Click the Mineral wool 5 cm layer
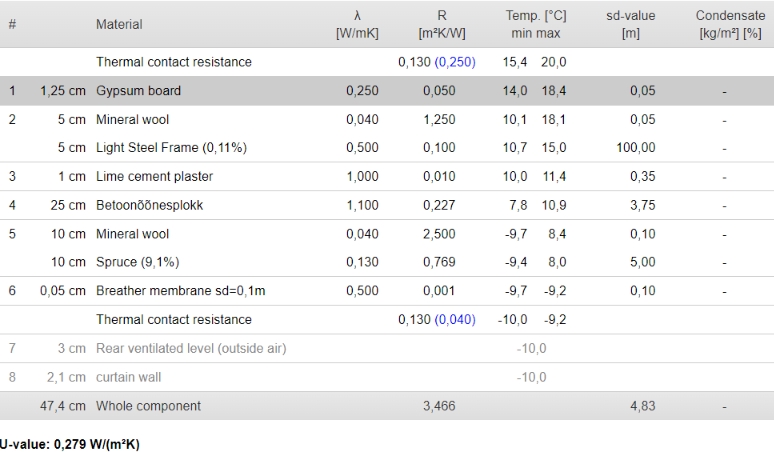Screen dimensions: 774x452 (x=387, y=119)
